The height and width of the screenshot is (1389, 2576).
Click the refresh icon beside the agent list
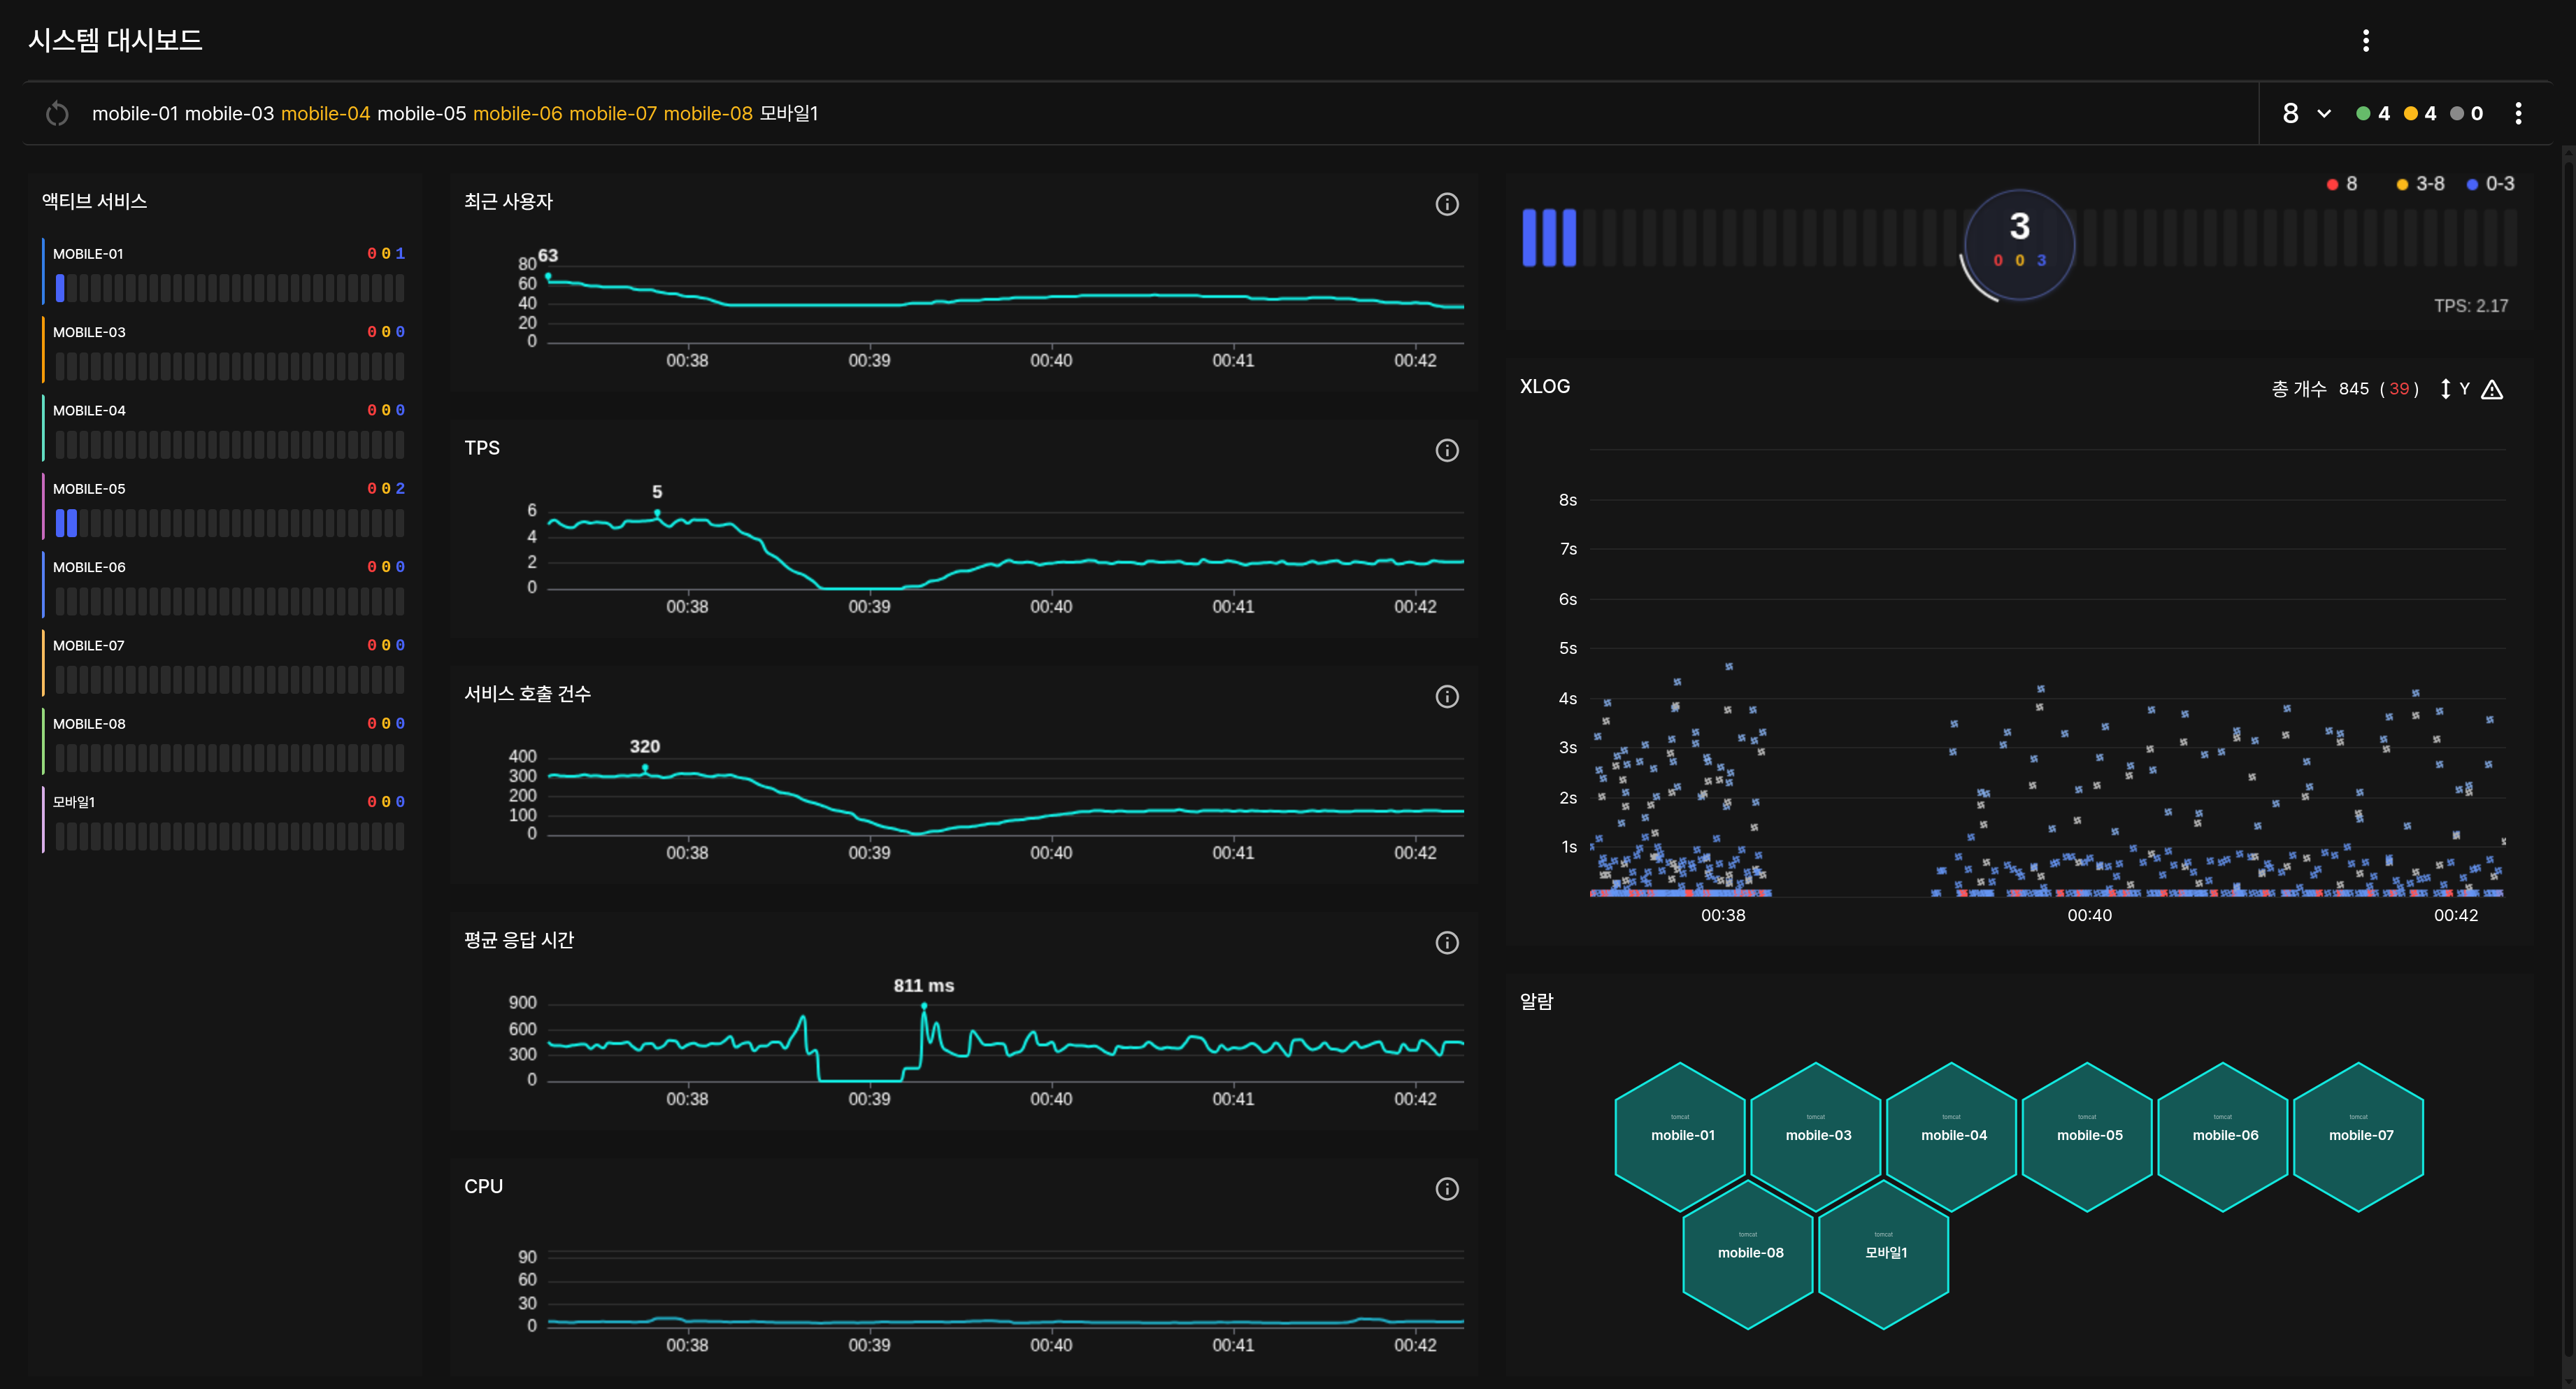click(x=57, y=114)
